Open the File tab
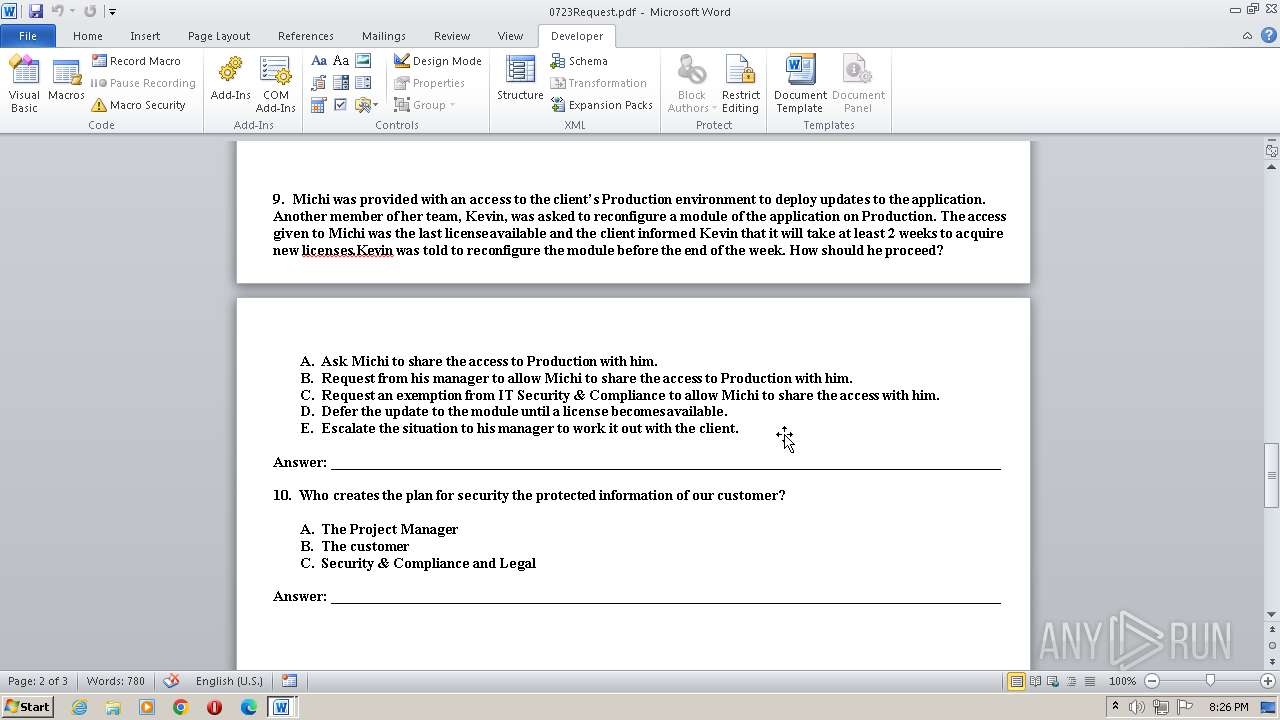 [x=28, y=36]
